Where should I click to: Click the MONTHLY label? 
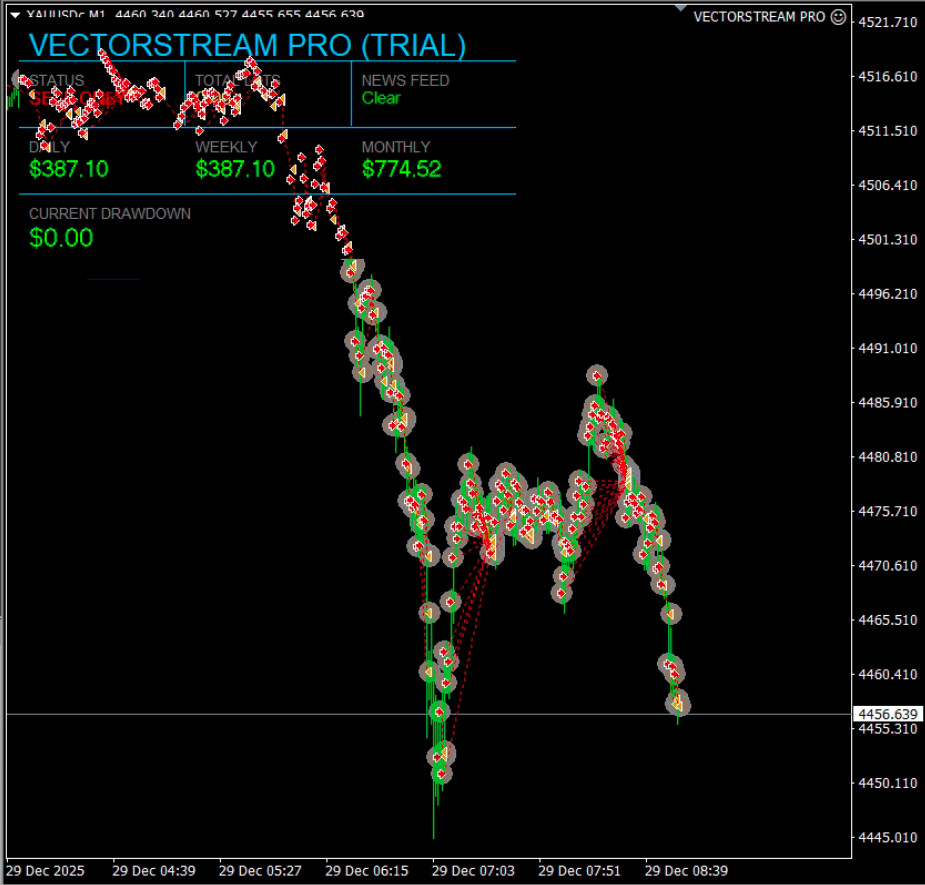click(396, 147)
